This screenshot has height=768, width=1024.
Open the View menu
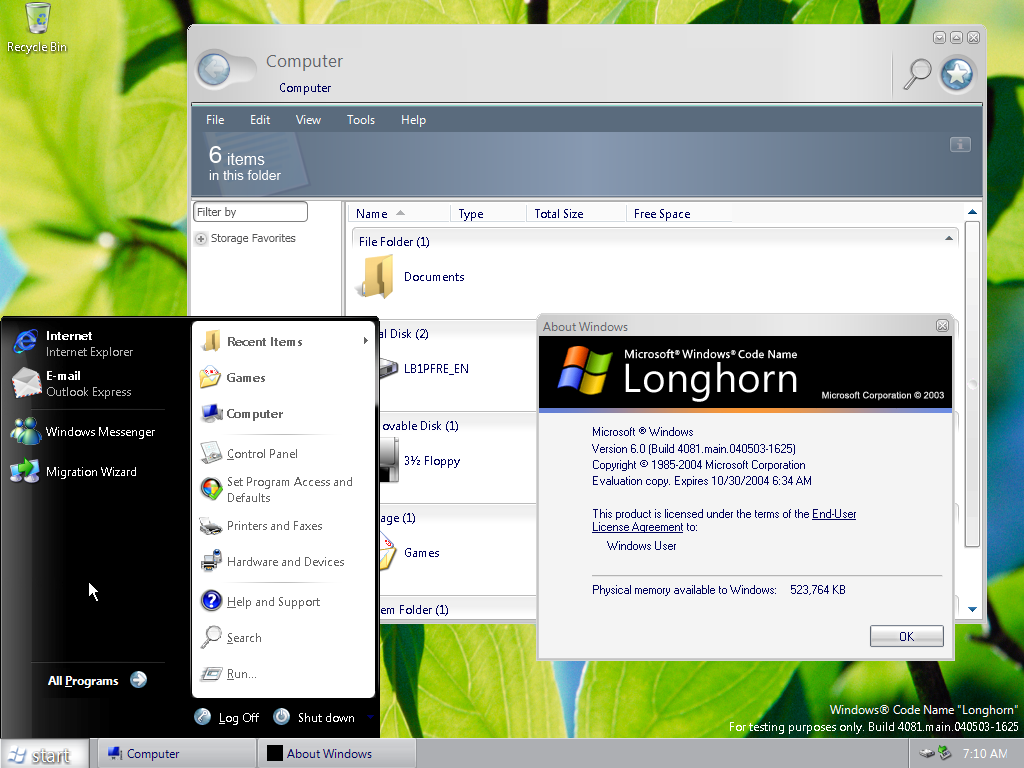308,120
